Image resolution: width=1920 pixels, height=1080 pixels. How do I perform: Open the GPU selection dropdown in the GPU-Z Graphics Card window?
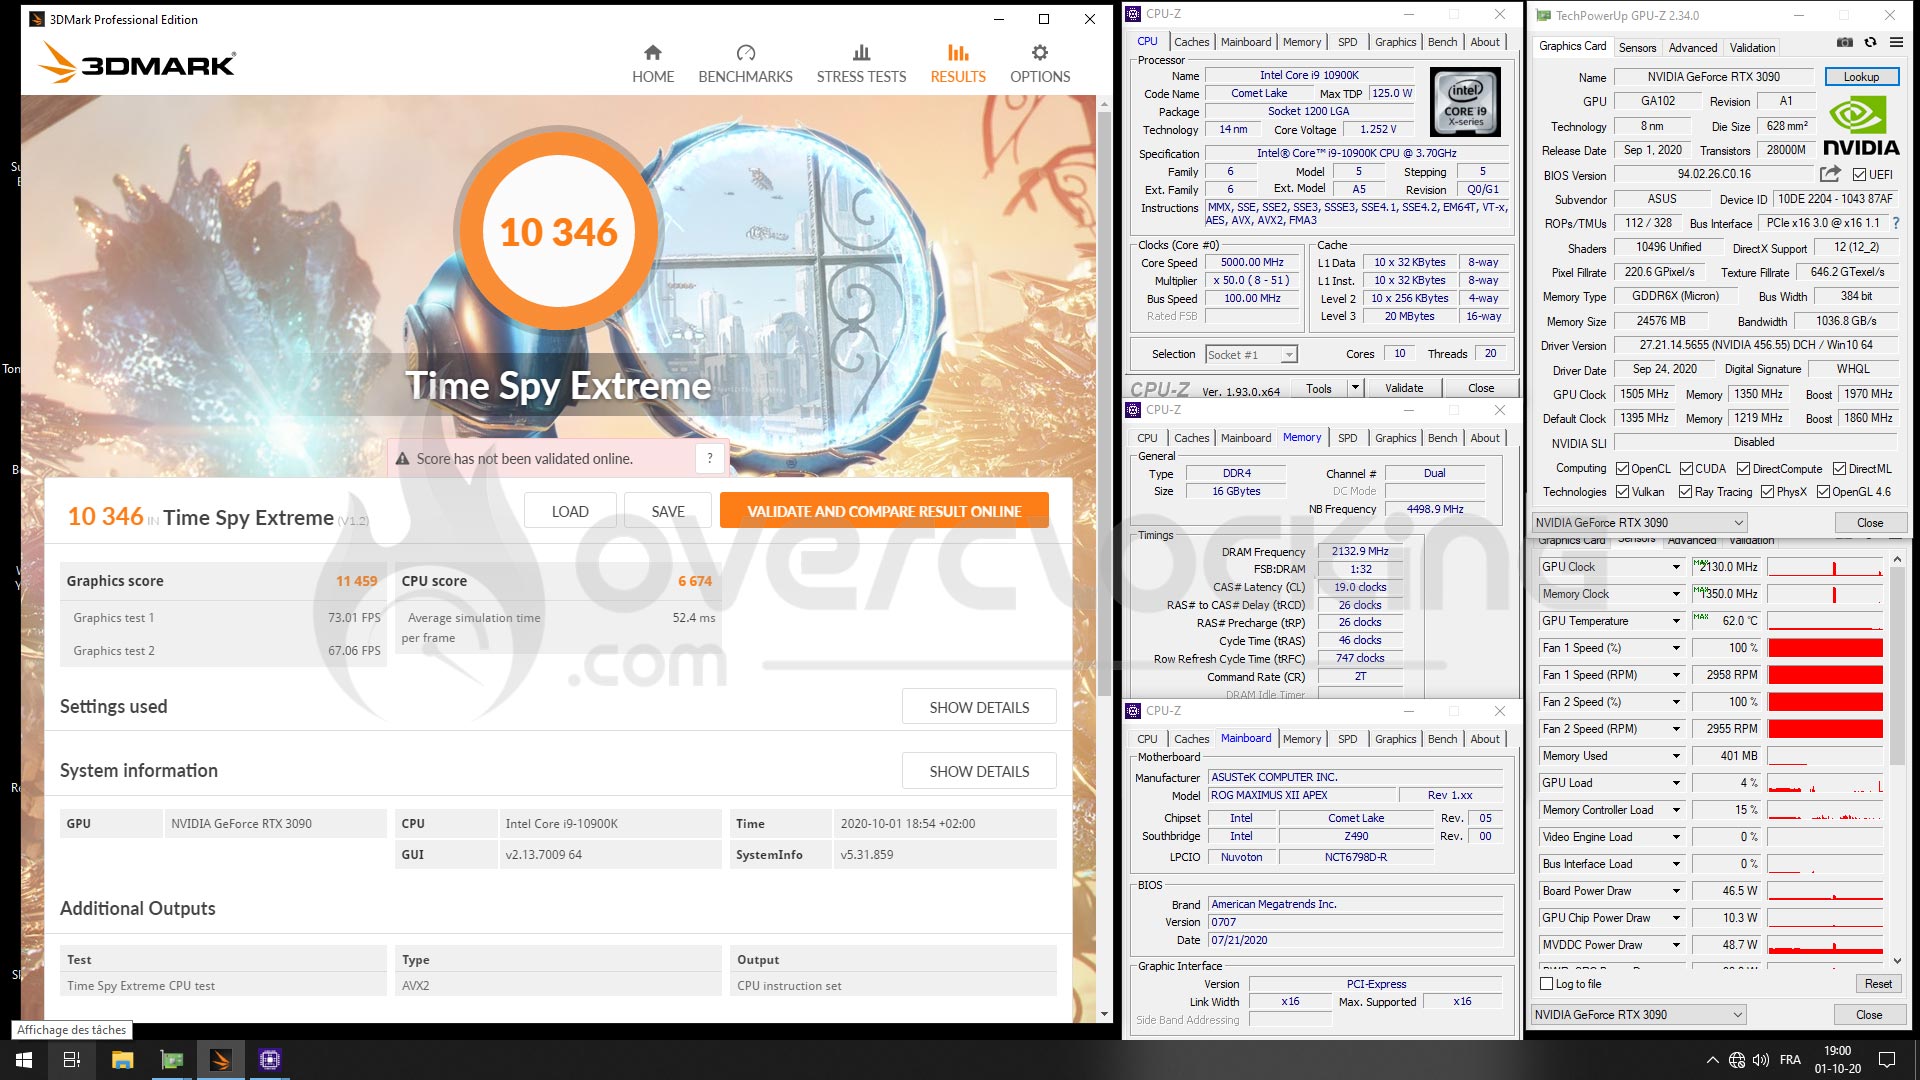click(1639, 522)
